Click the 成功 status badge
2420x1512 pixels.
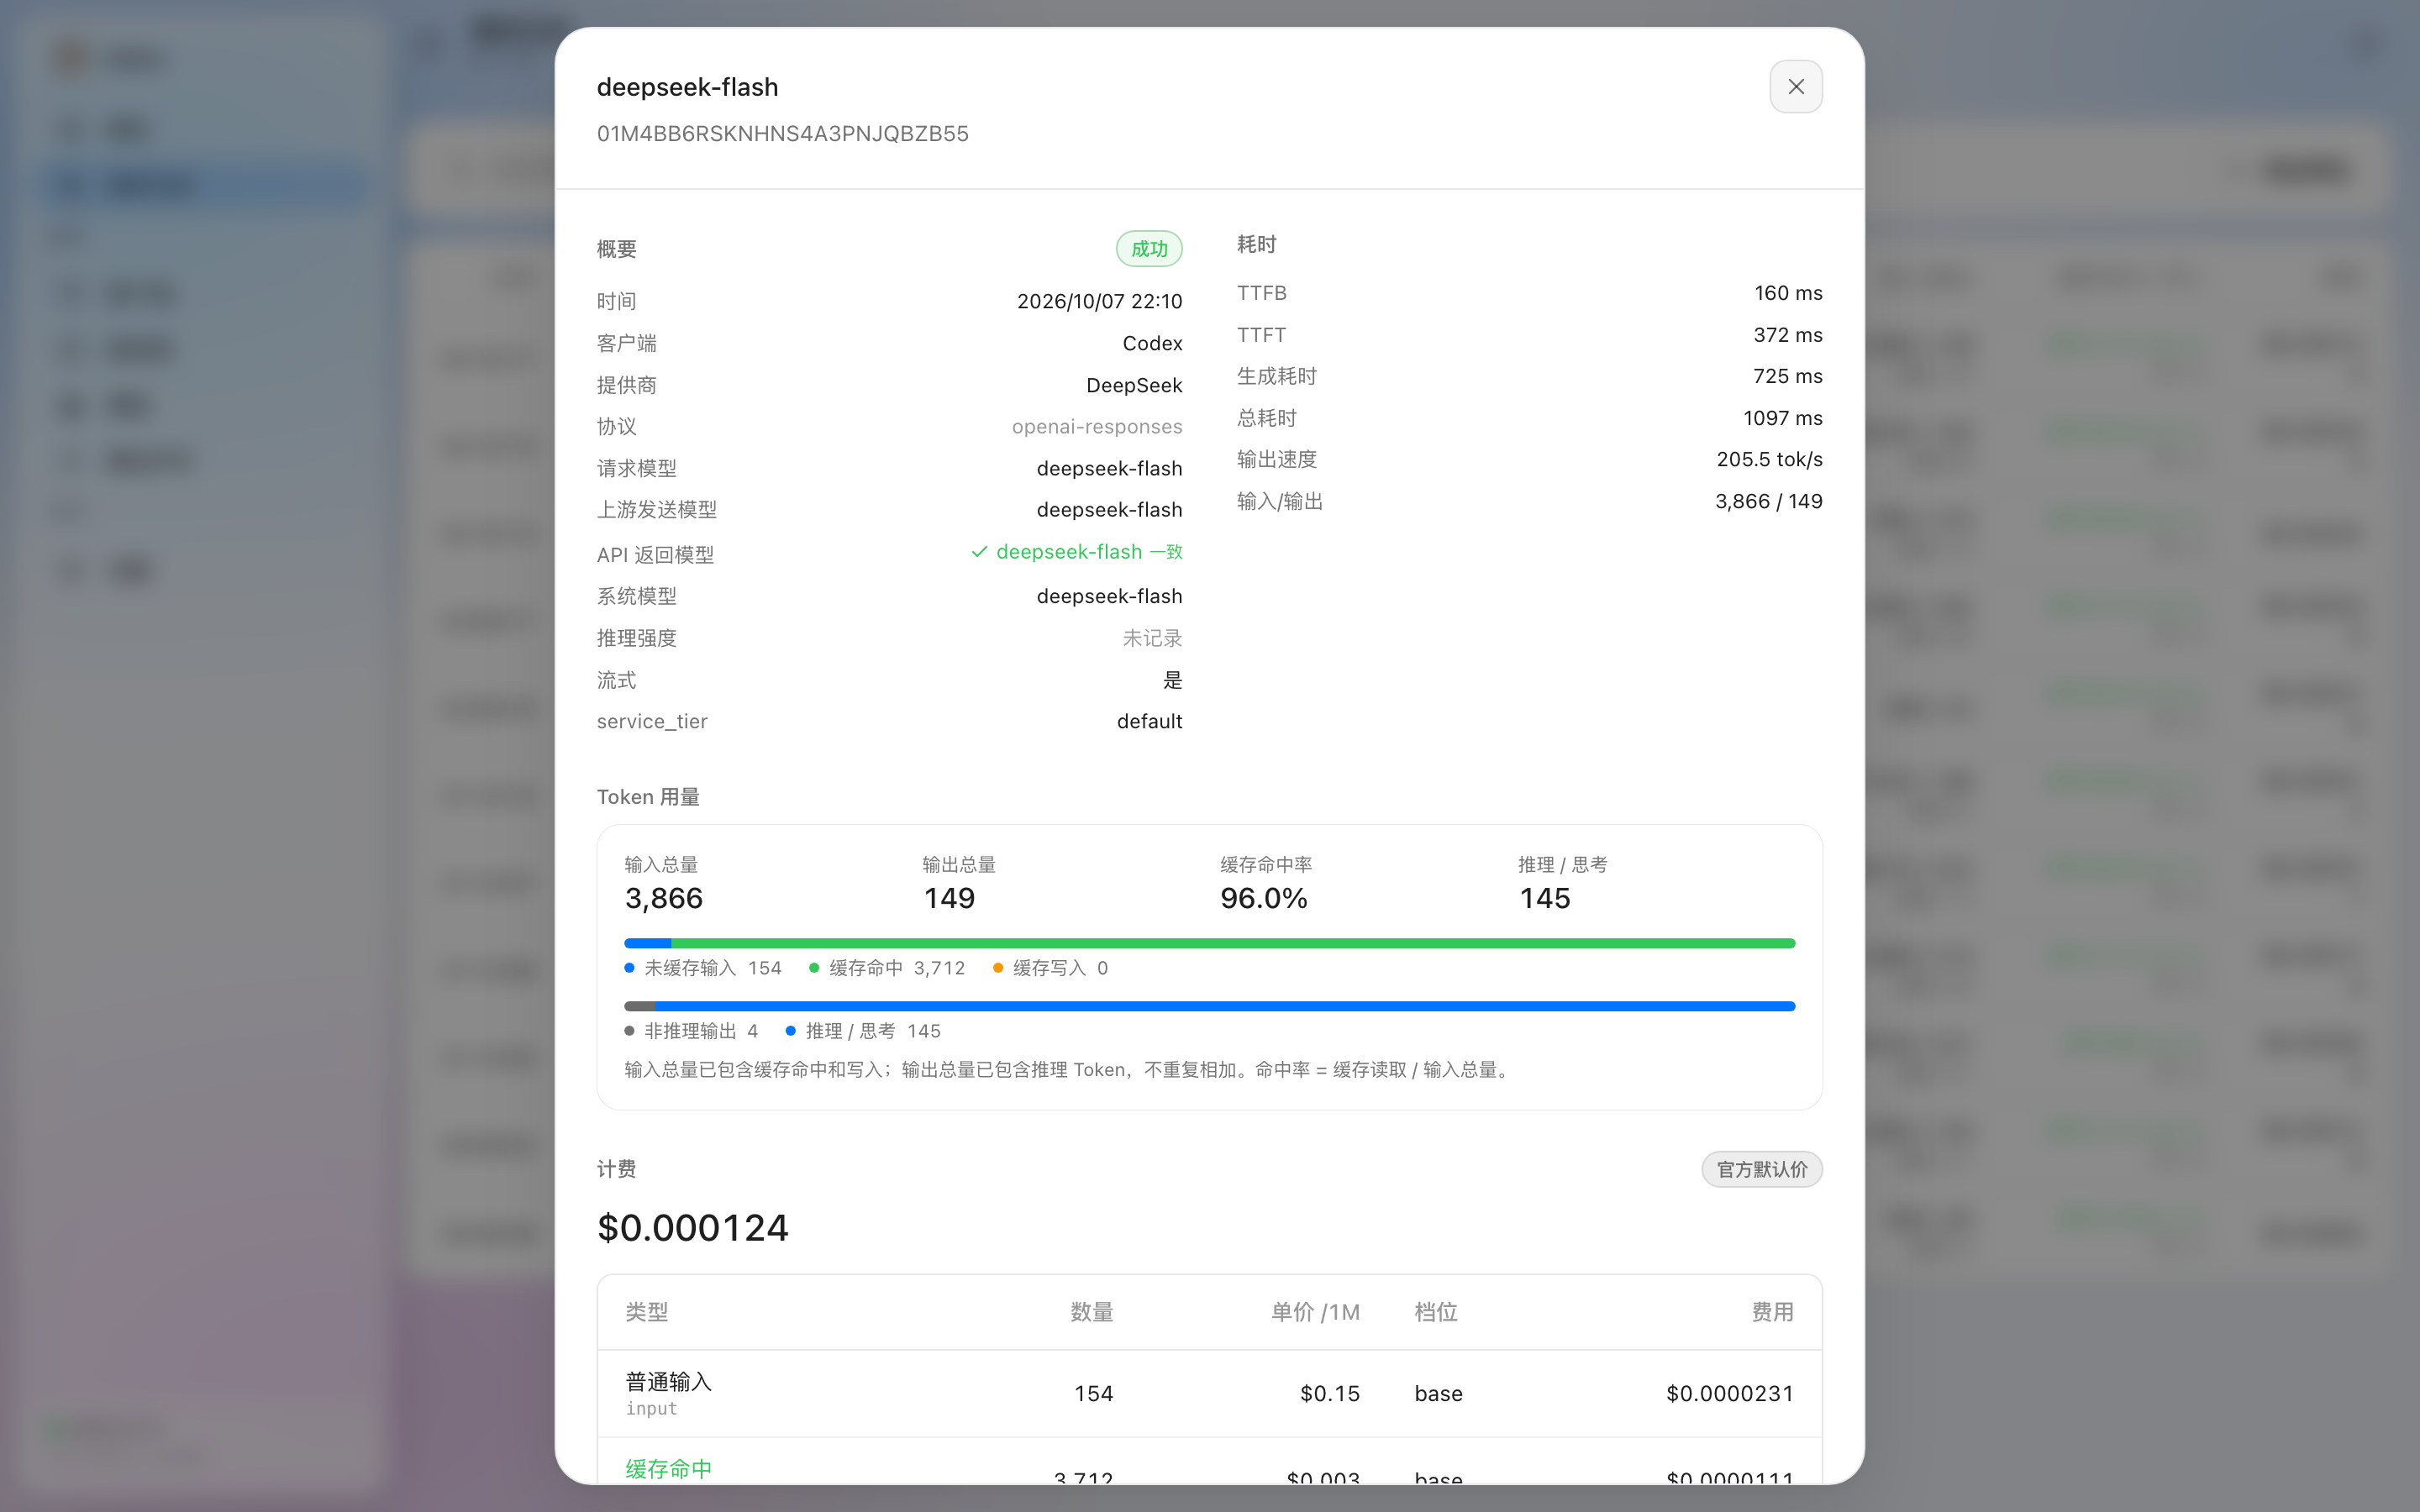(1149, 249)
